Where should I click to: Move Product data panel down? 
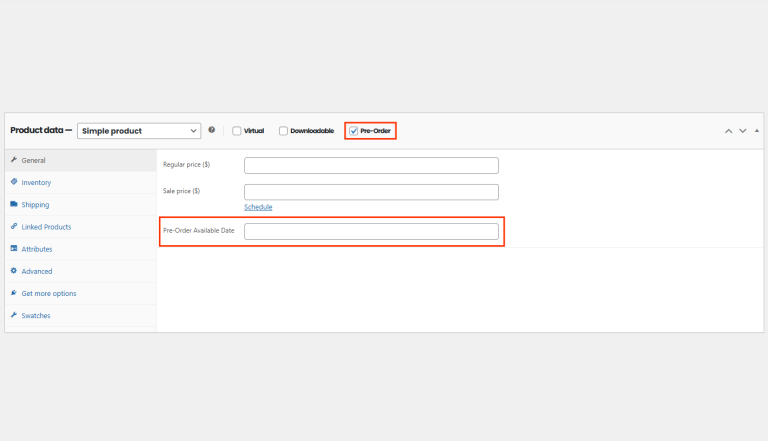pos(743,131)
